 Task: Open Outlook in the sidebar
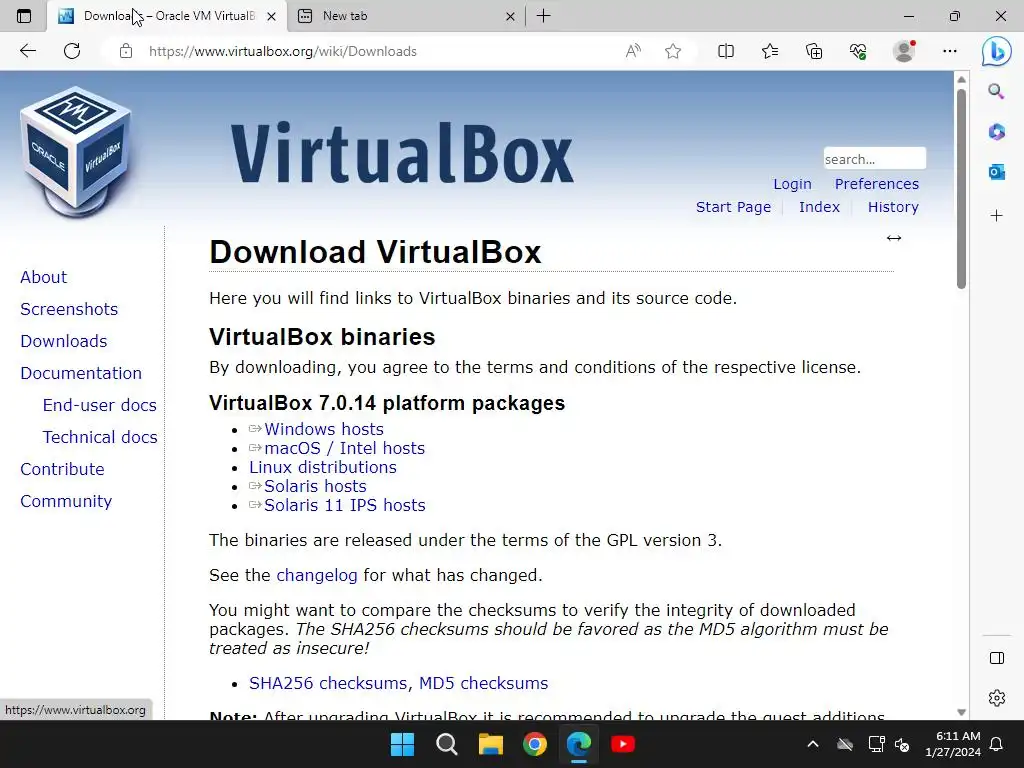point(996,172)
